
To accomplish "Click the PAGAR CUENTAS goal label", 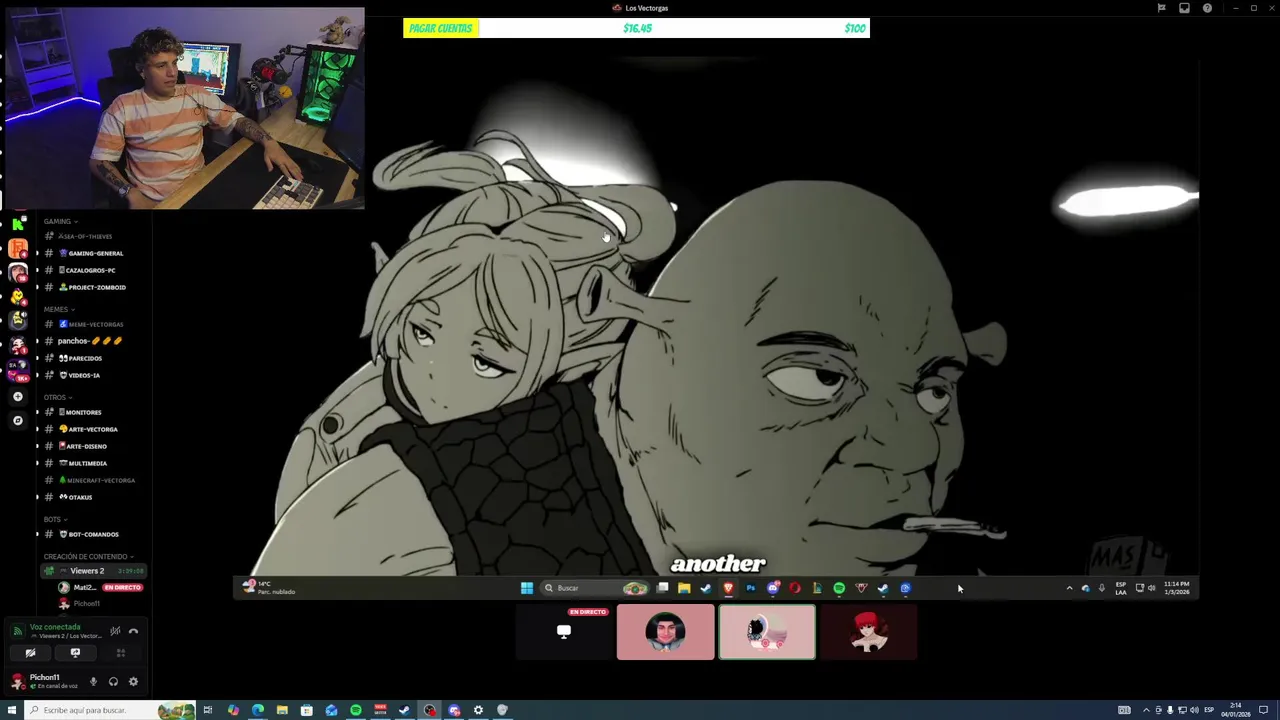I will [440, 28].
